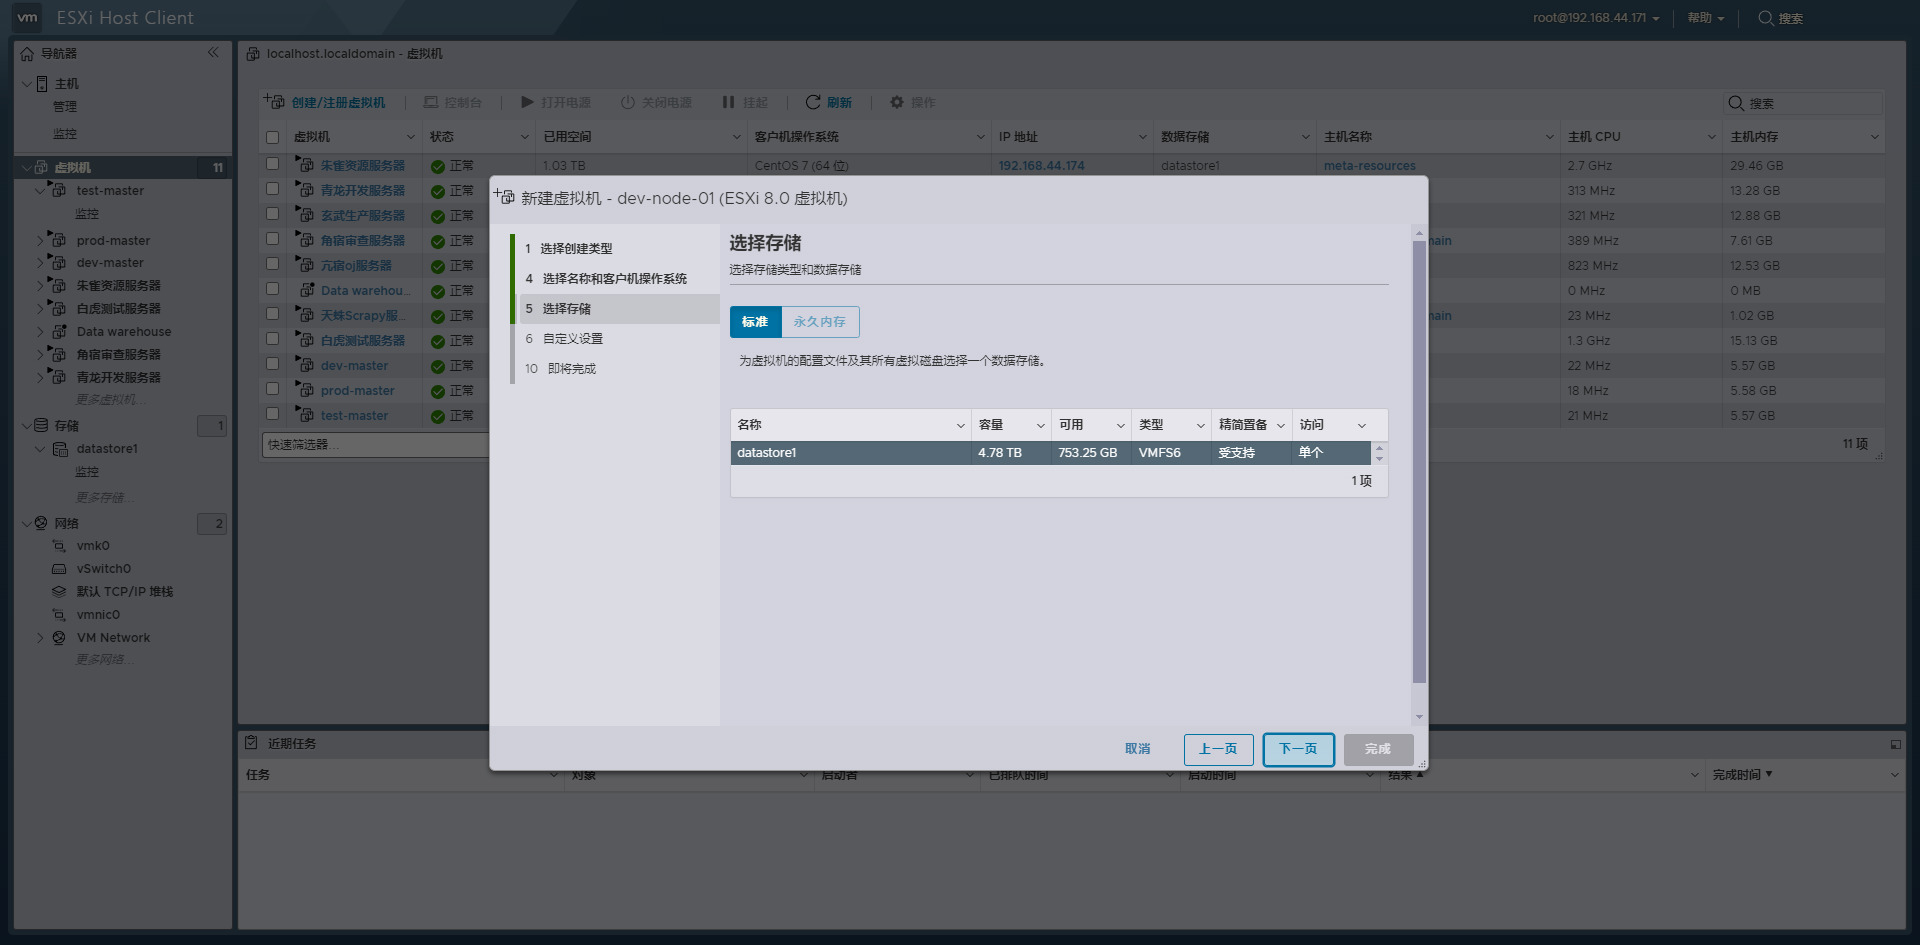The image size is (1920, 945).
Task: Check the box for prod-master row
Action: pyautogui.click(x=272, y=388)
